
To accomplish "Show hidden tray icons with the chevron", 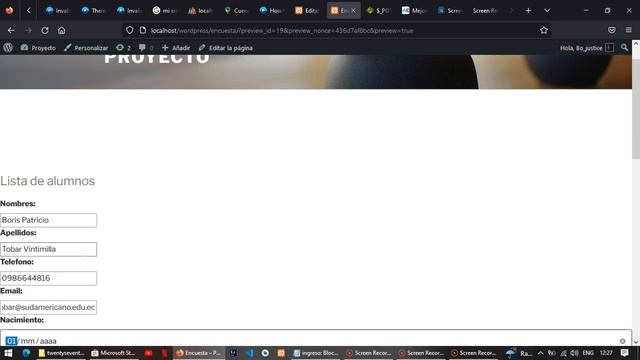I will tap(541, 353).
